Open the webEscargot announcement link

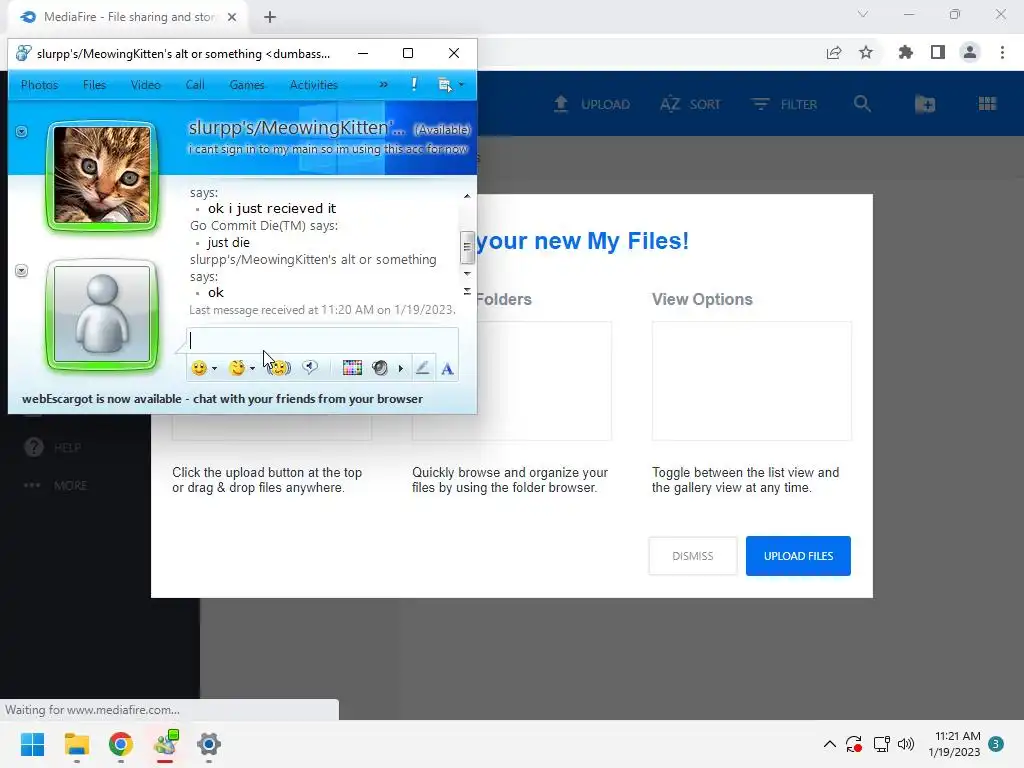click(x=222, y=399)
